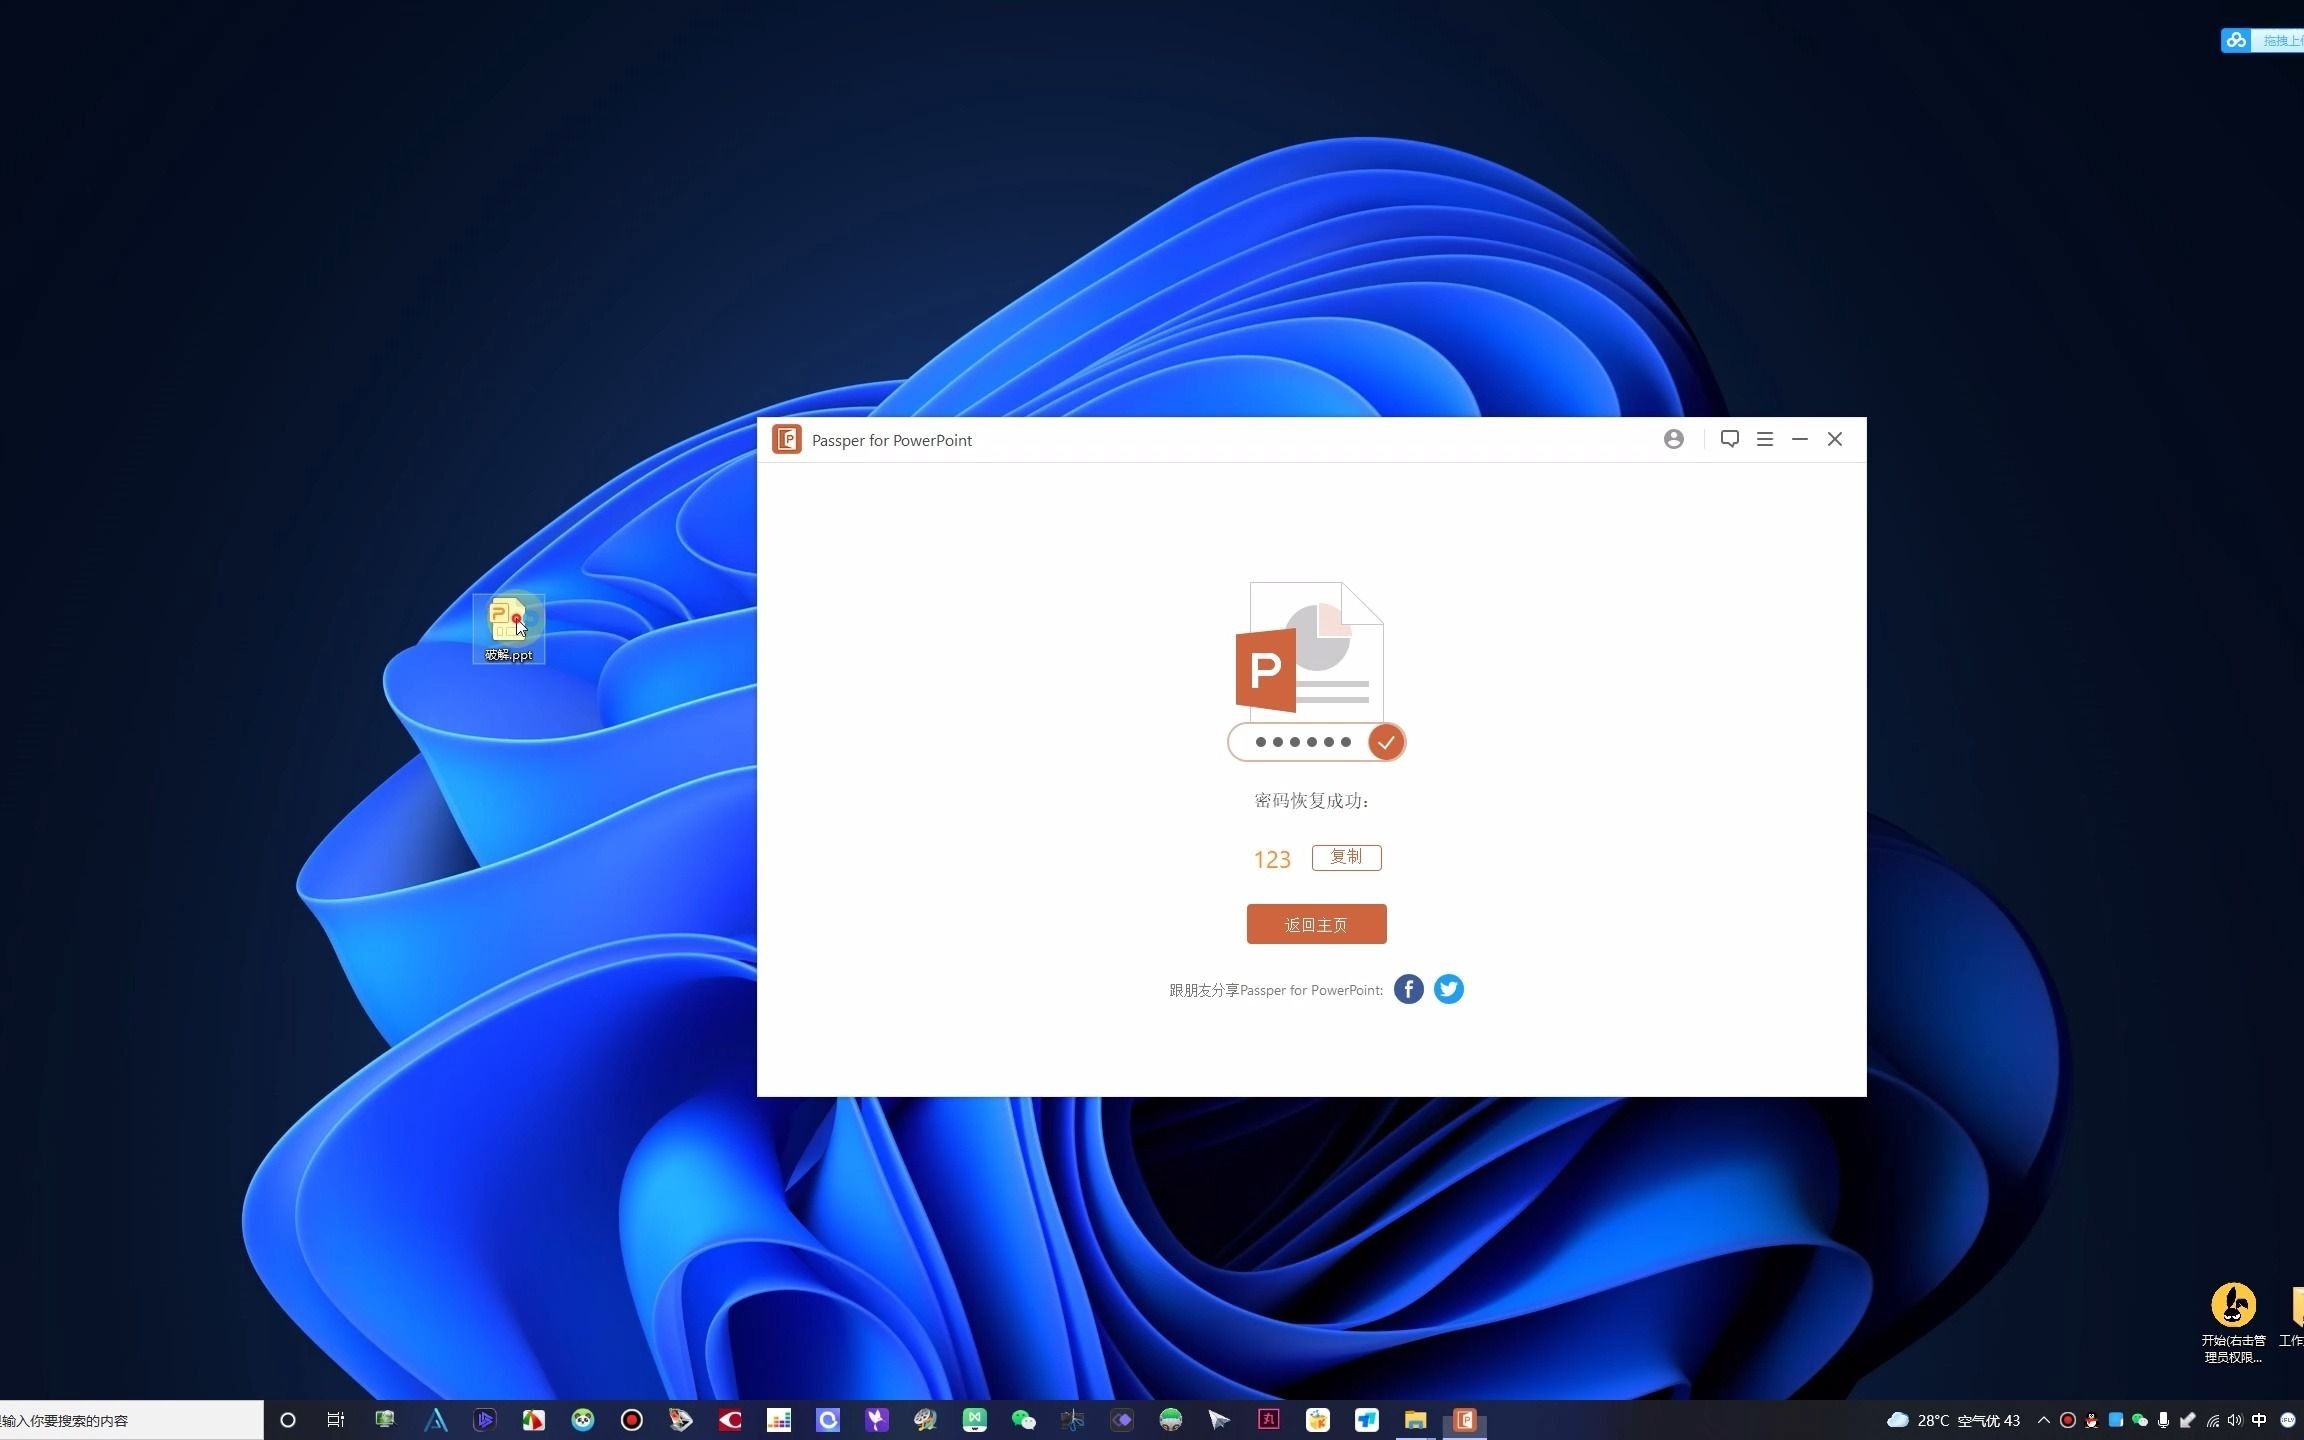This screenshot has height=1440, width=2304.
Task: Click the QQ penguin tray icon
Action: pos(2091,1420)
